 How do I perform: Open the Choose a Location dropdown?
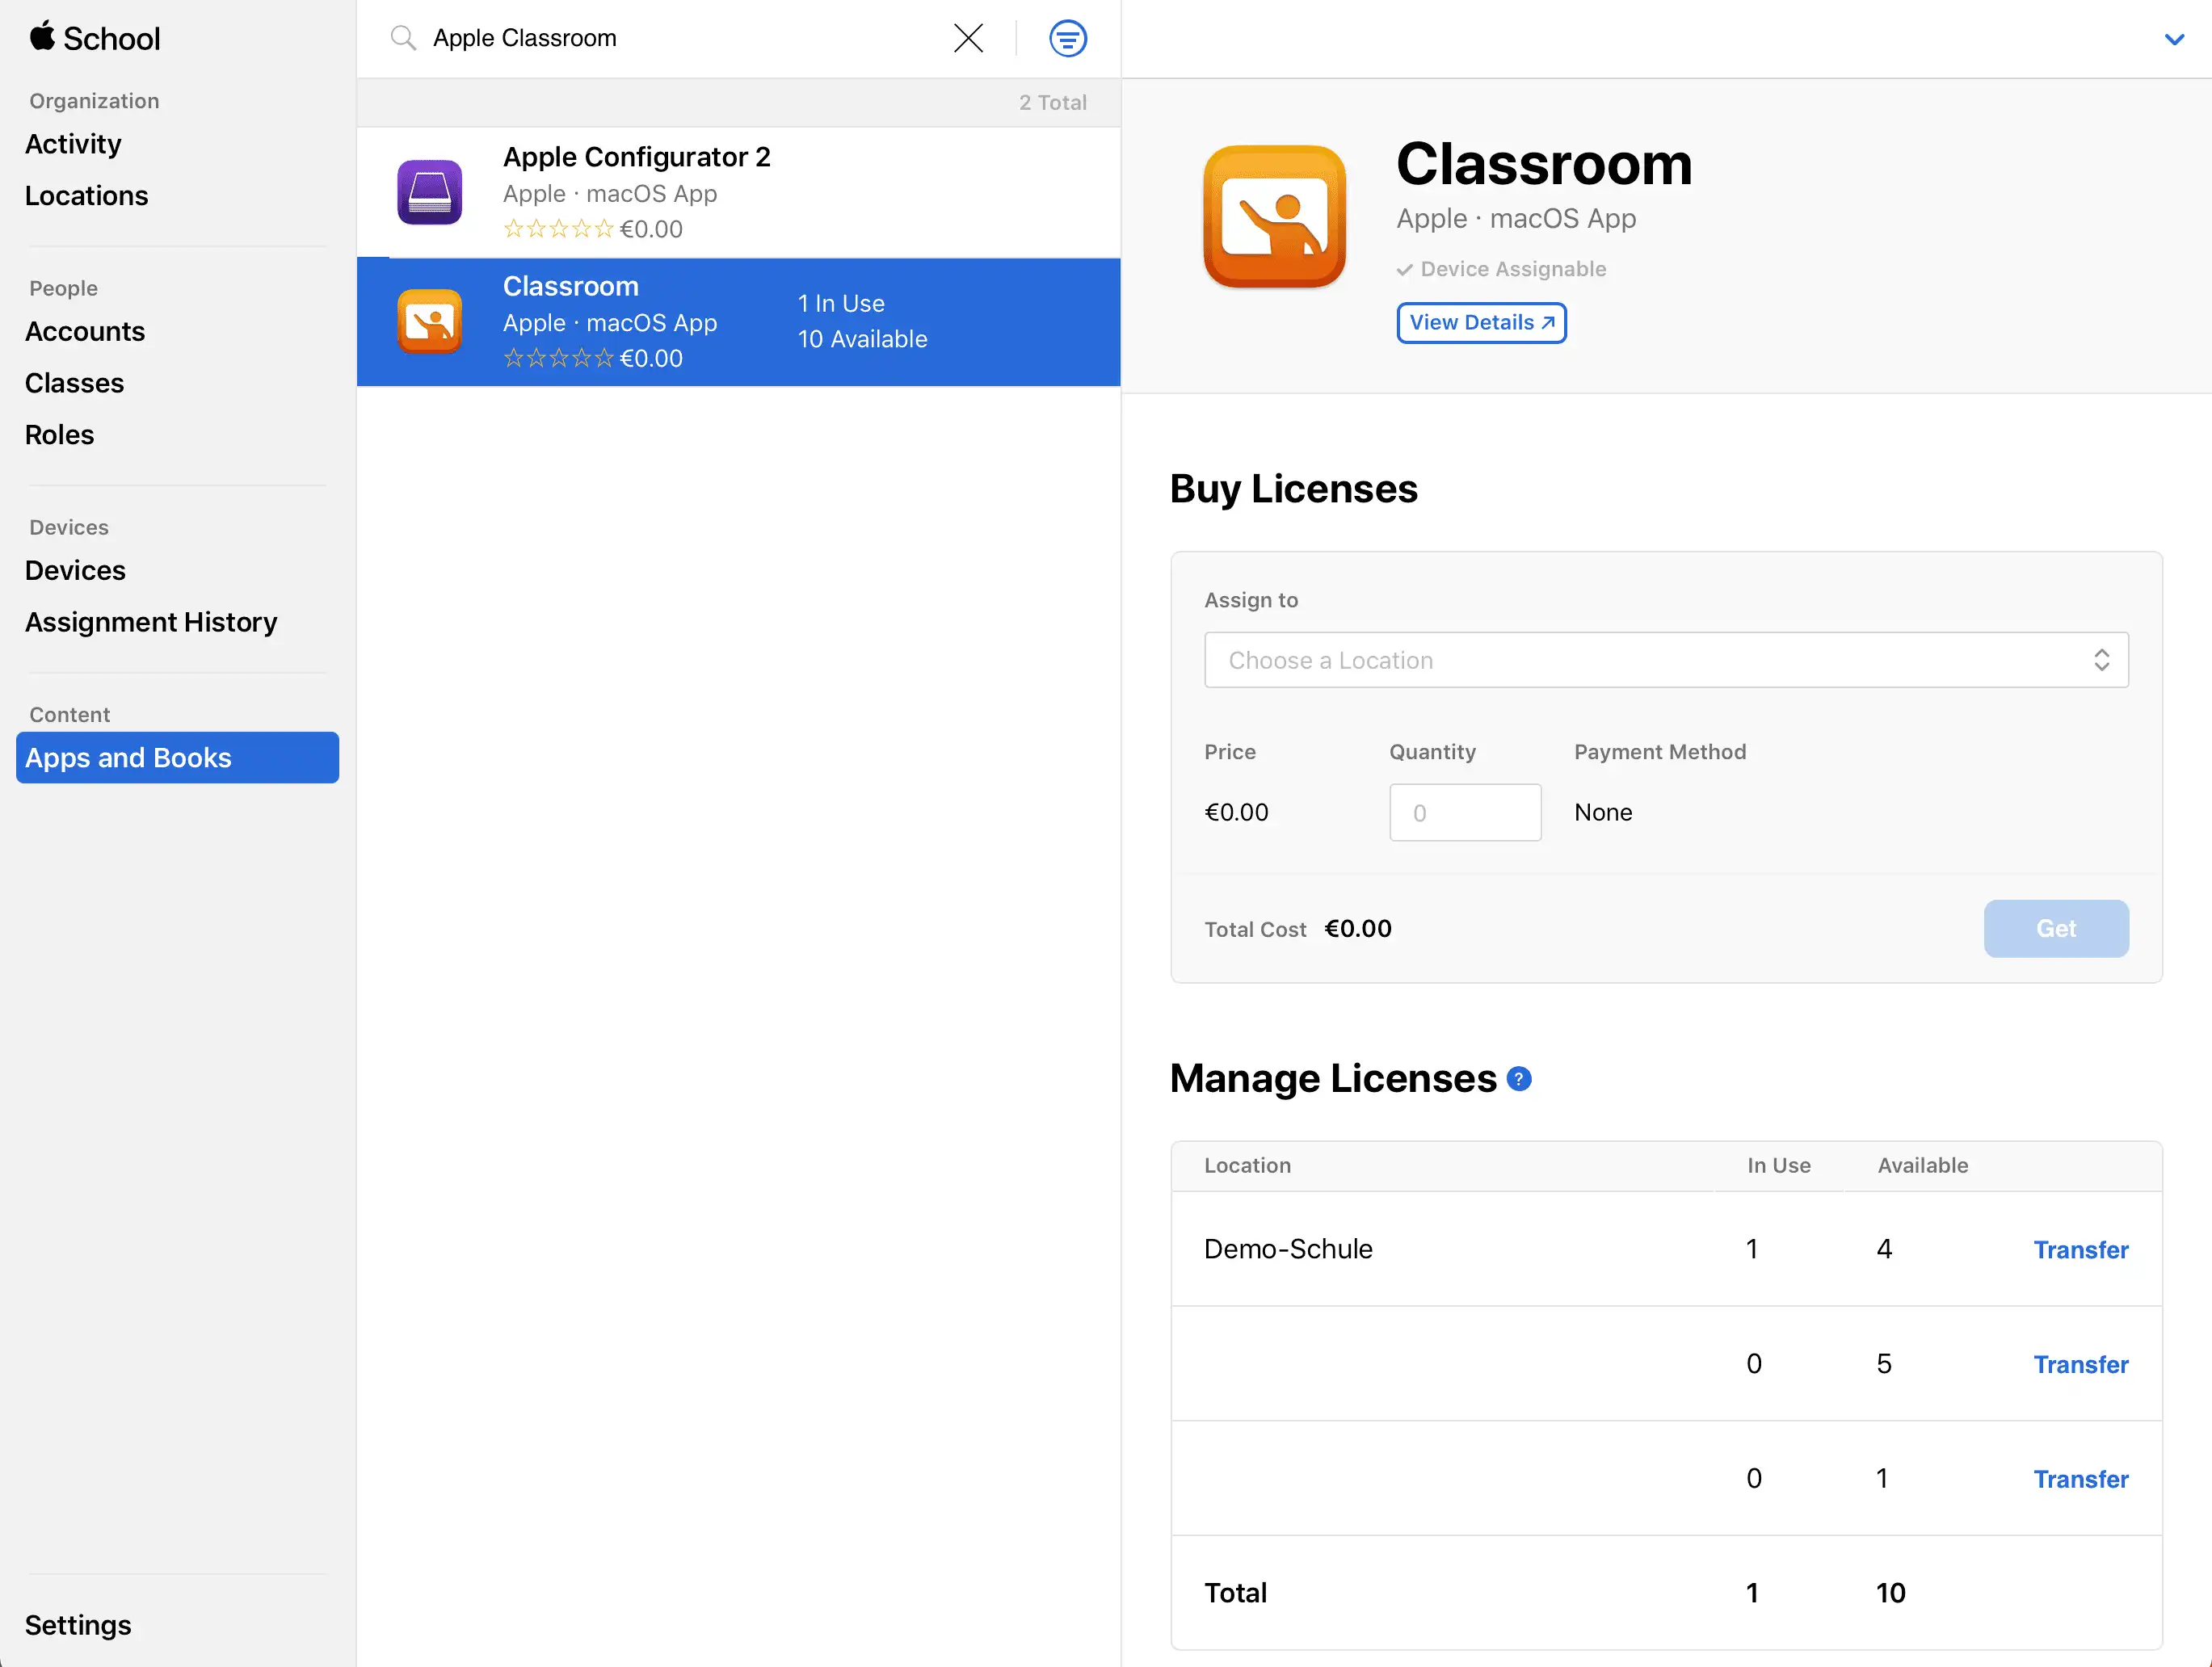tap(1666, 660)
